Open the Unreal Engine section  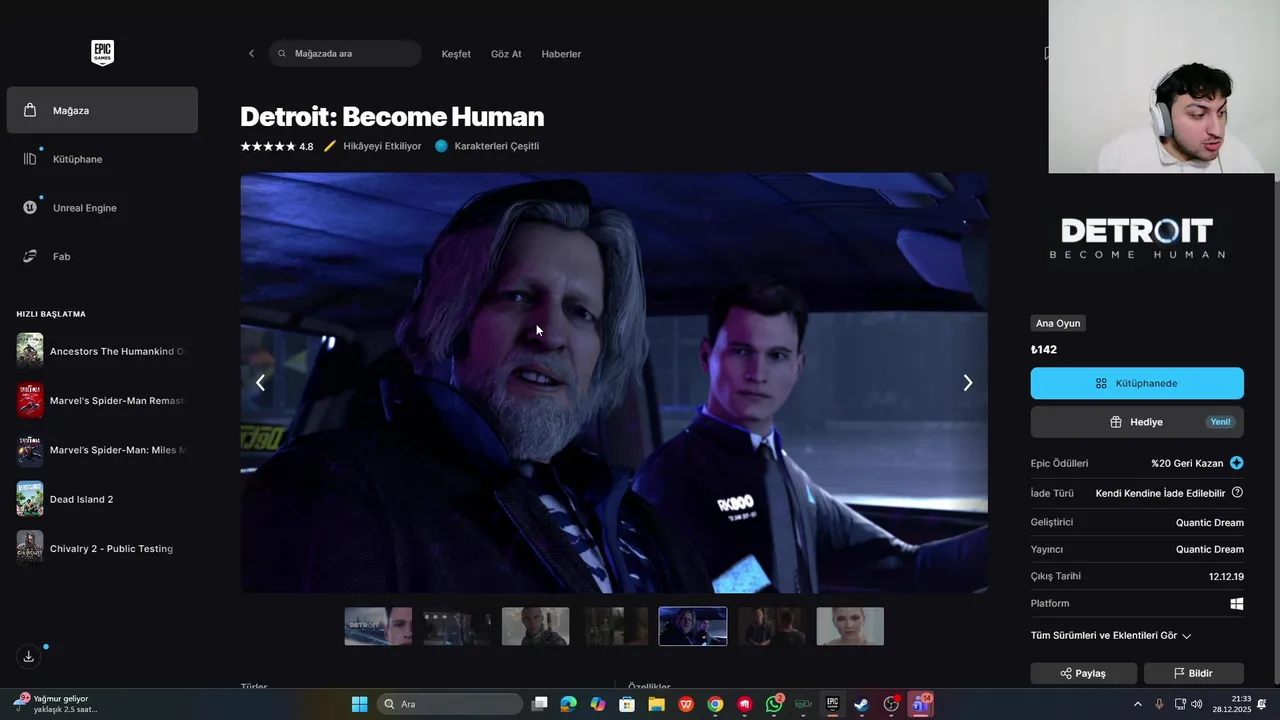(102, 208)
